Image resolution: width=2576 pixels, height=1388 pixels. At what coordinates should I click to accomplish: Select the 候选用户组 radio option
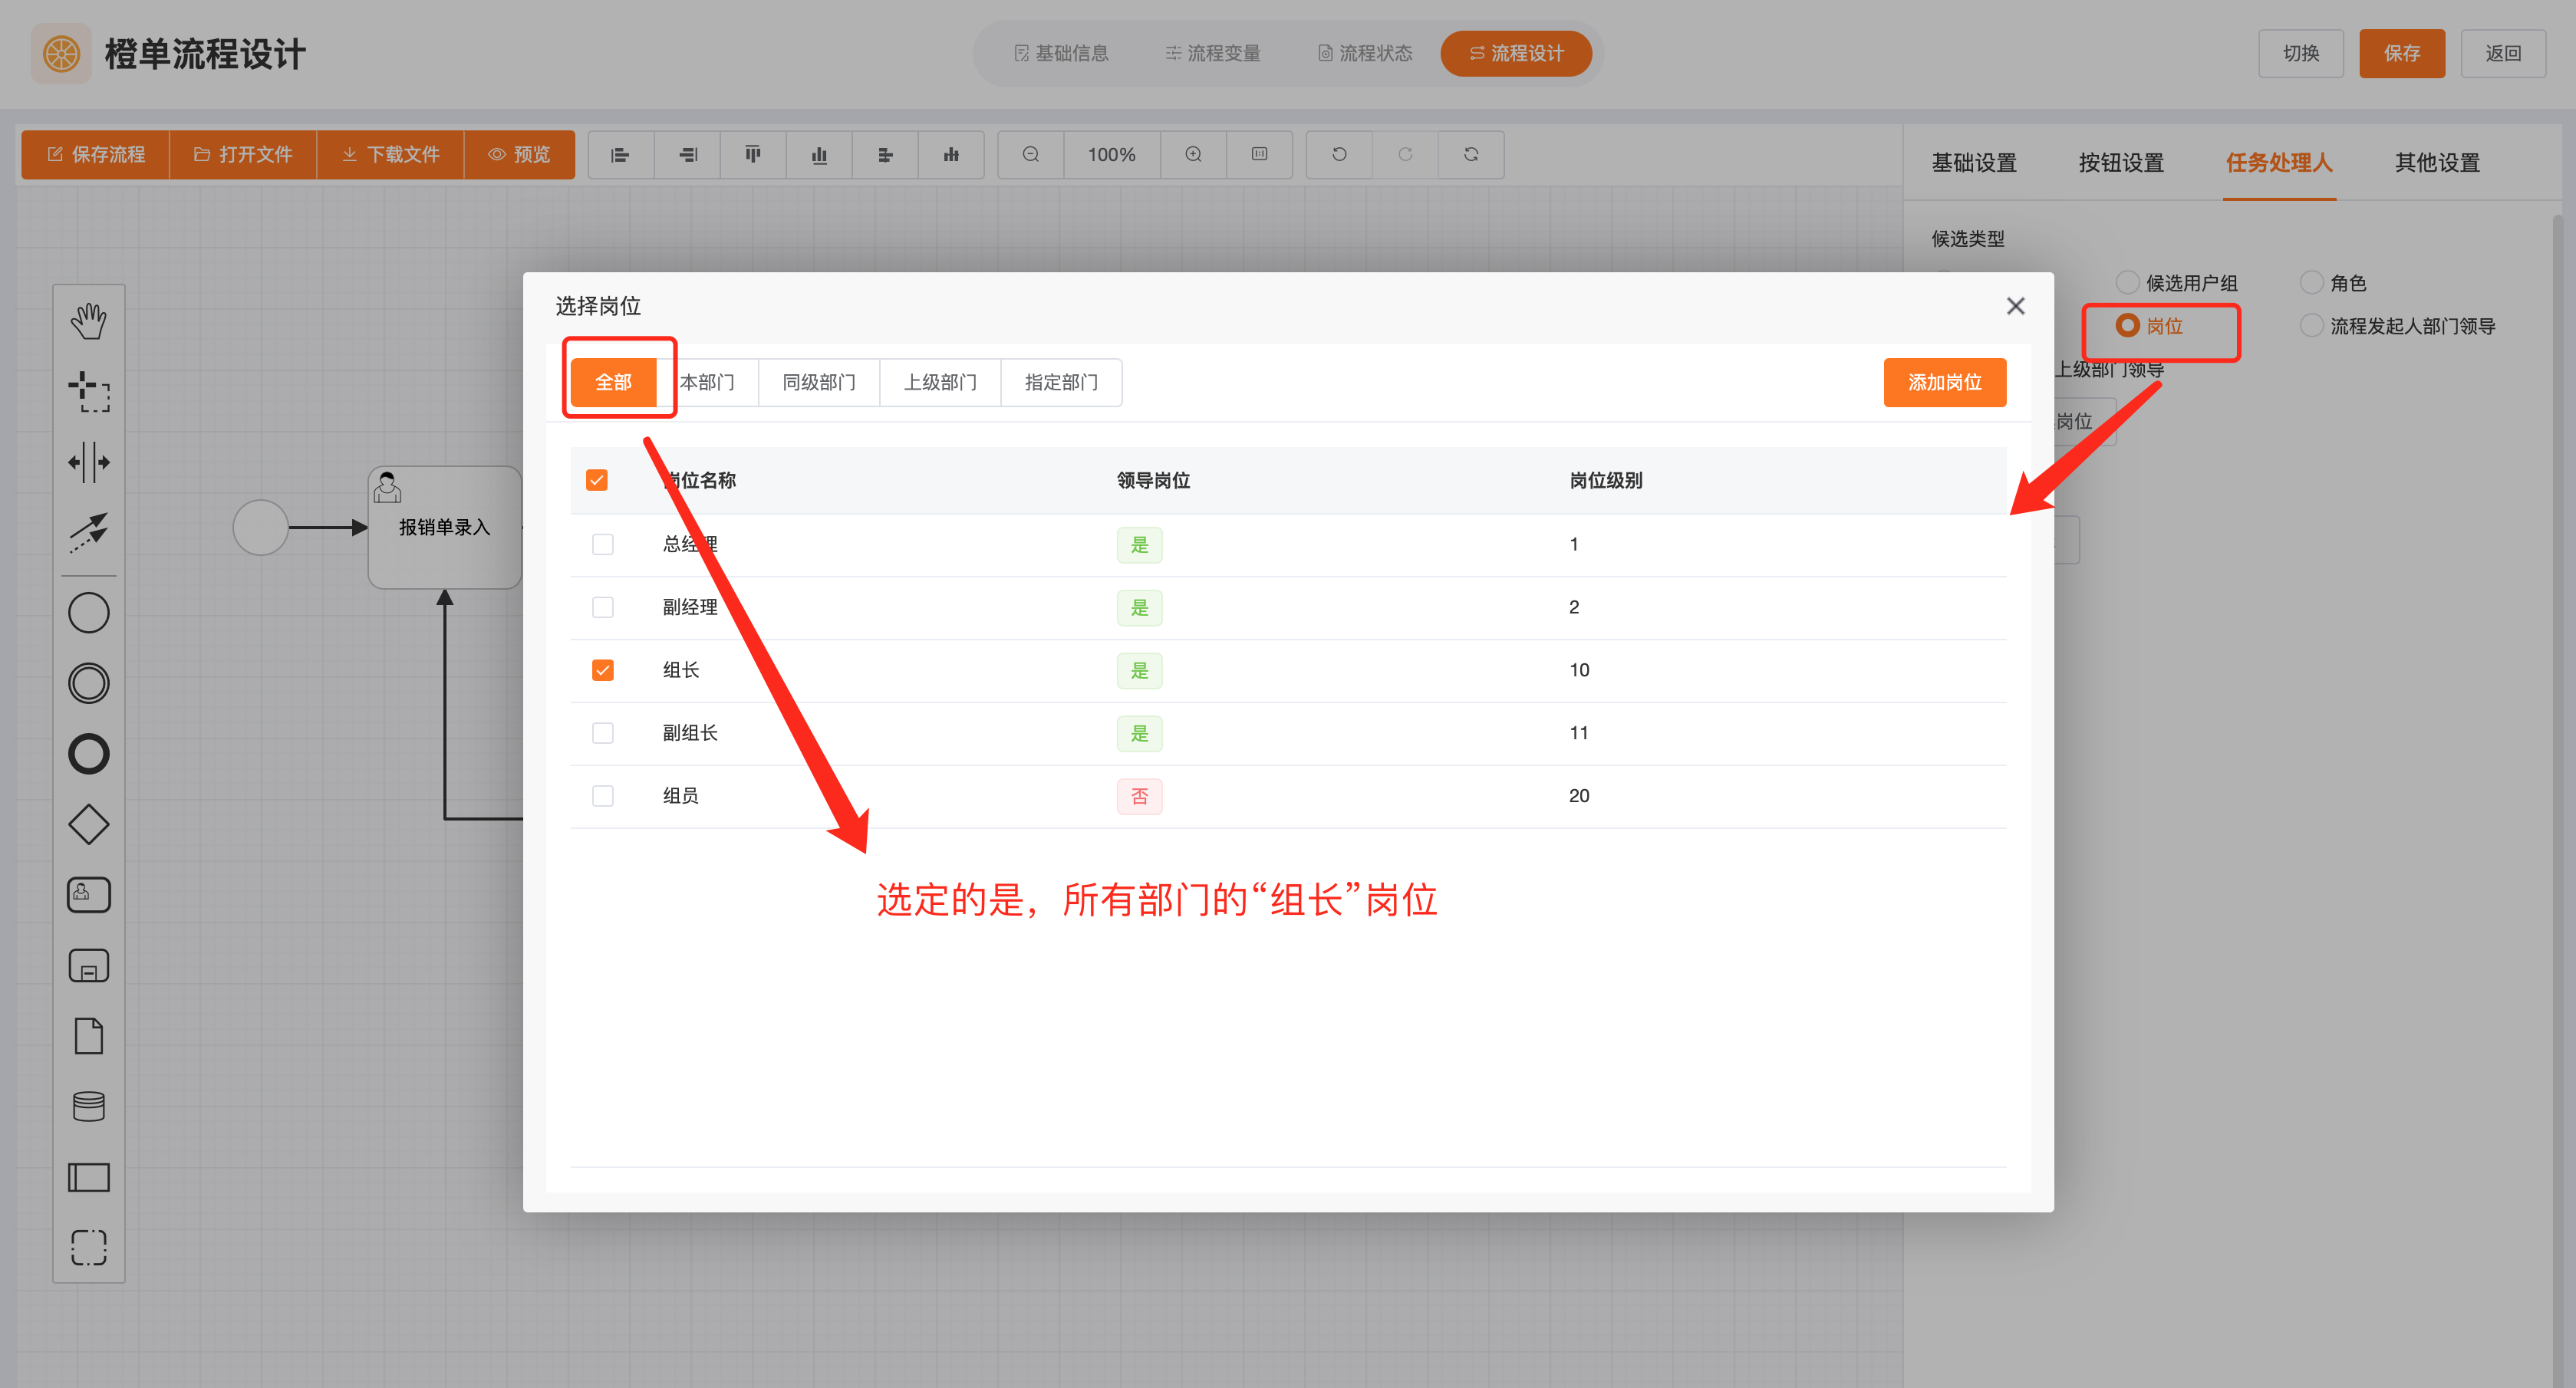click(x=2176, y=283)
